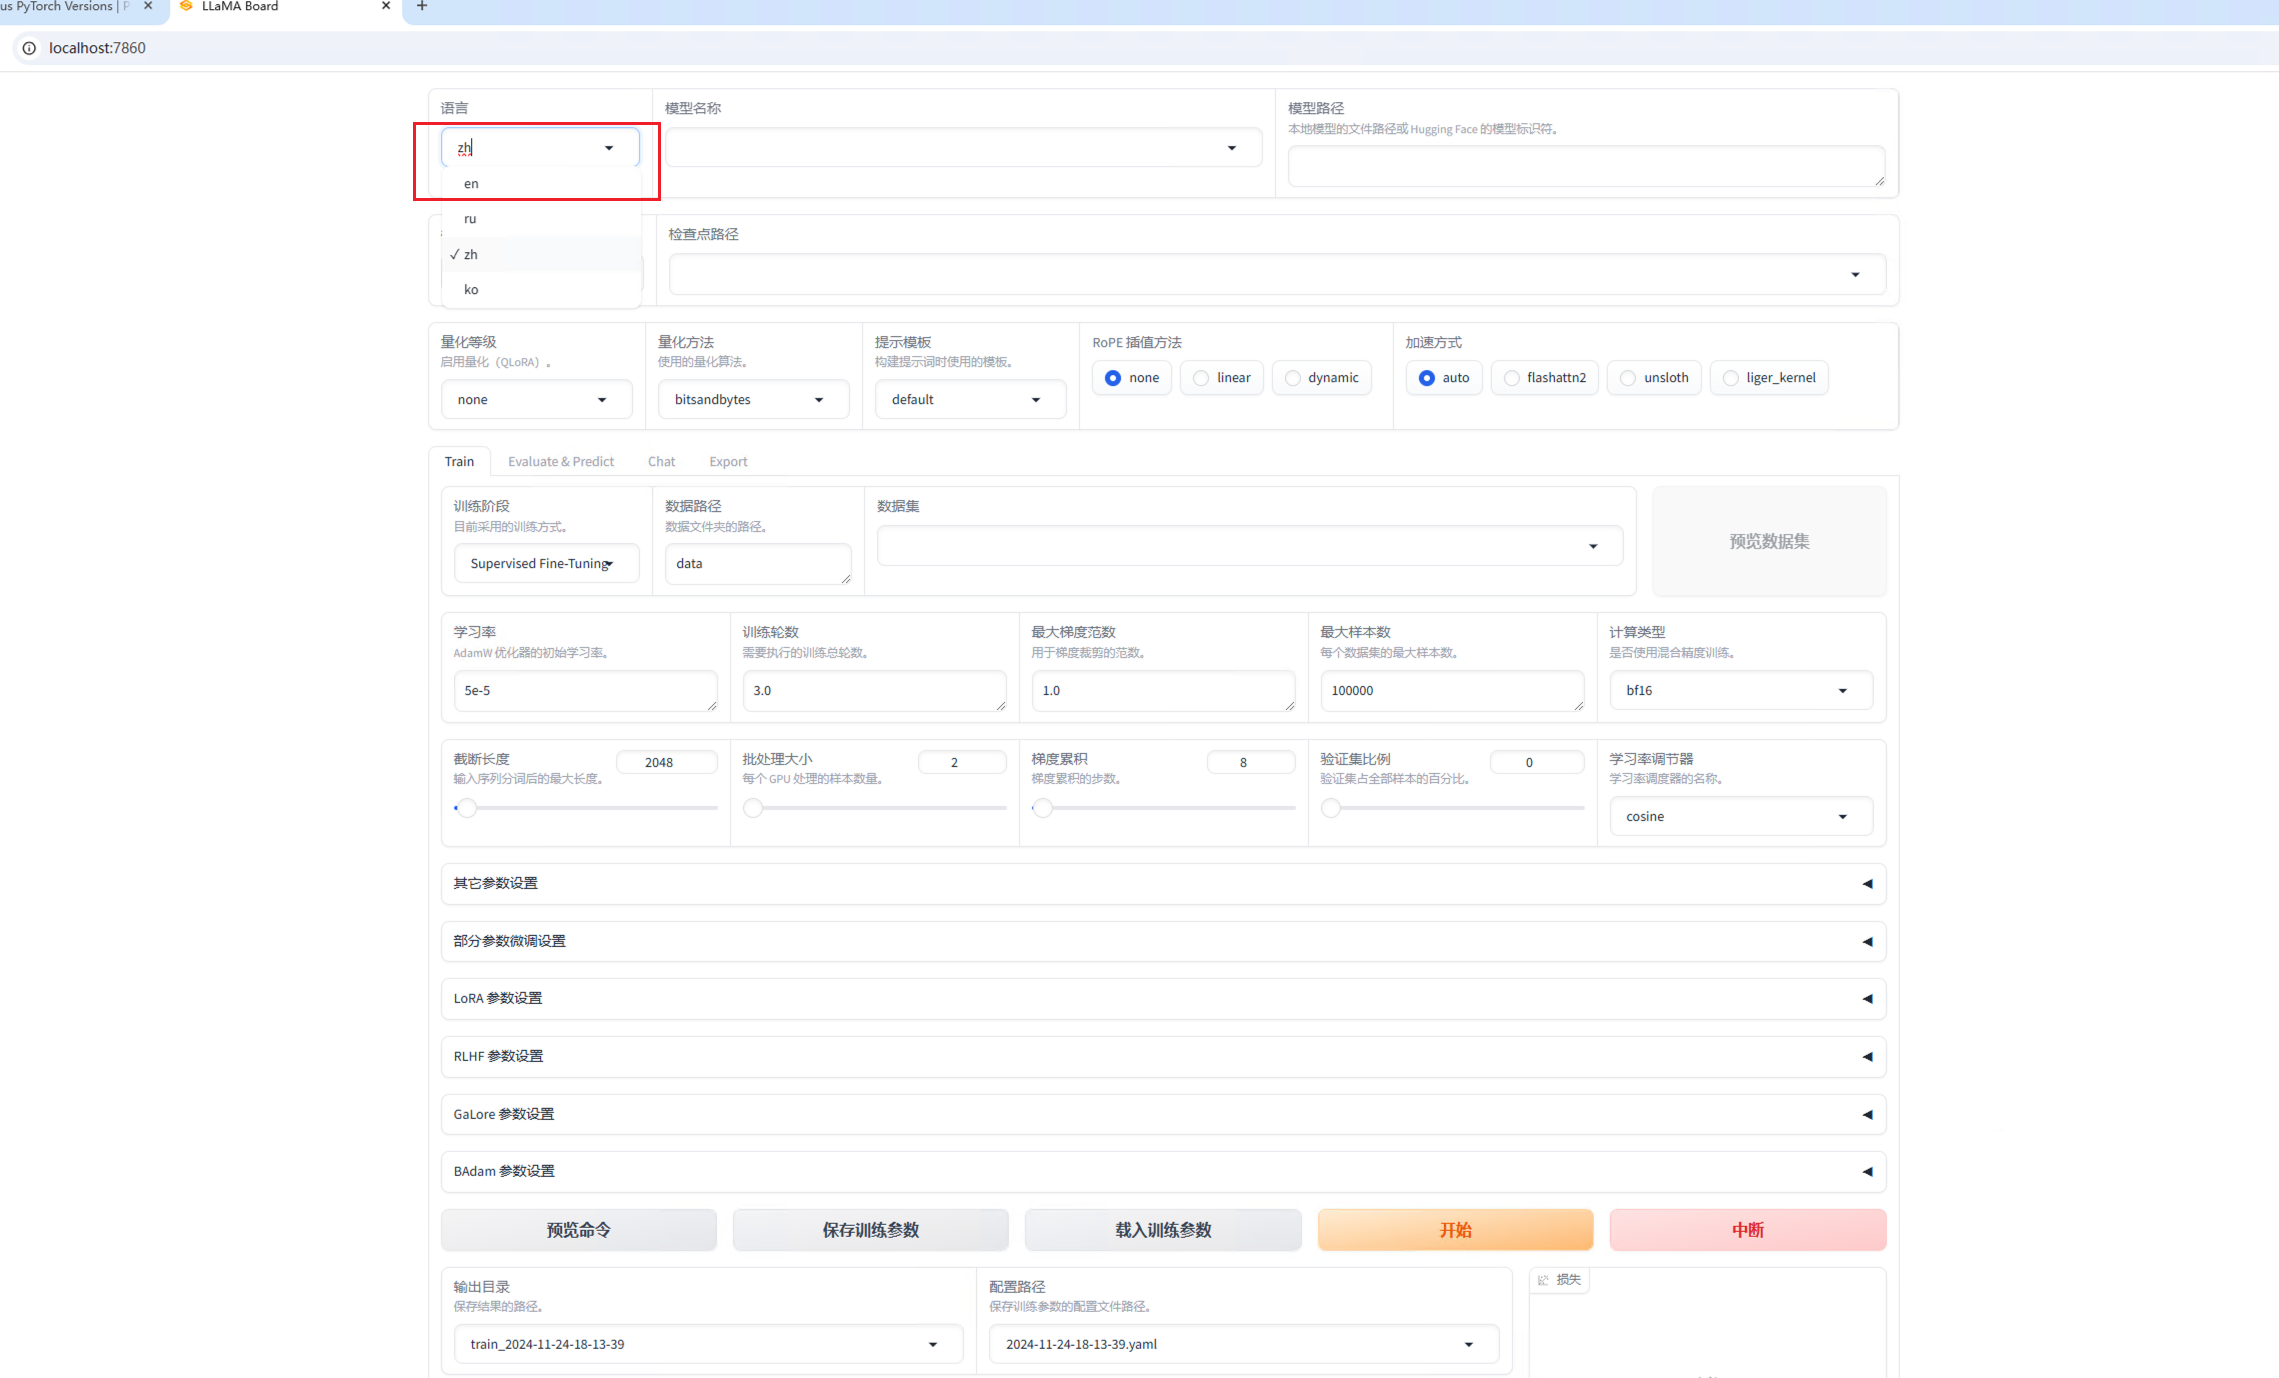Expand 其它参数设置 section arrow
Viewport: 2279px width, 1378px height.
click(1866, 884)
